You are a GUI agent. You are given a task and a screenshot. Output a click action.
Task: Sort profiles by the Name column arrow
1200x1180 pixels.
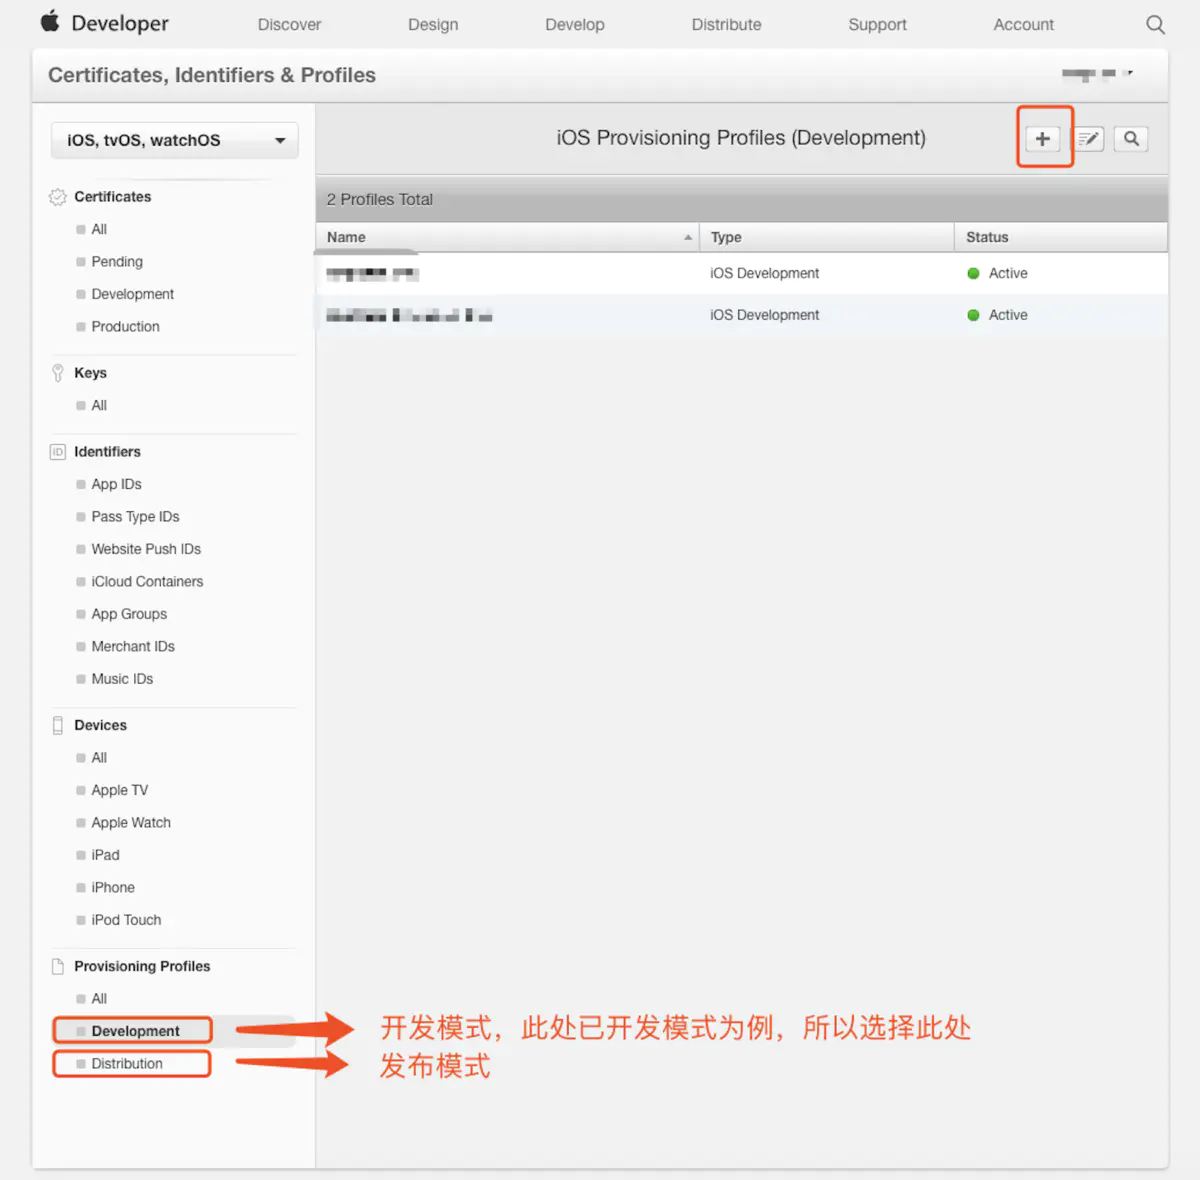[688, 237]
